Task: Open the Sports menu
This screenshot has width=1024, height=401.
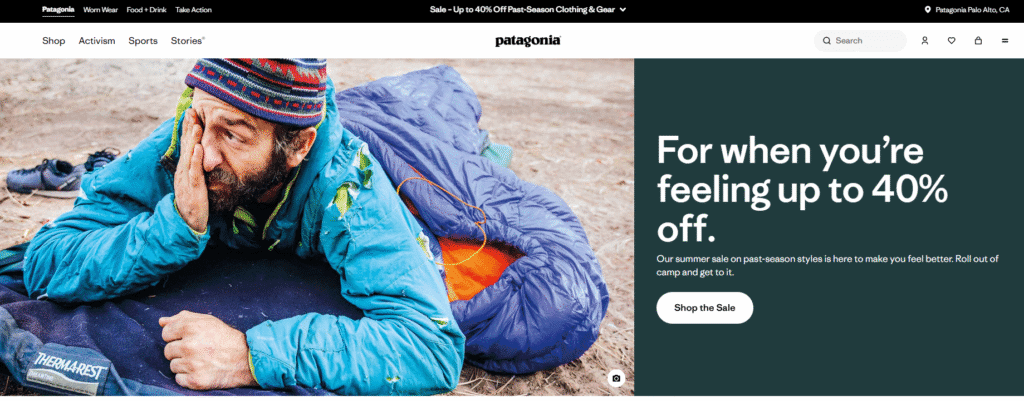Action: [142, 40]
